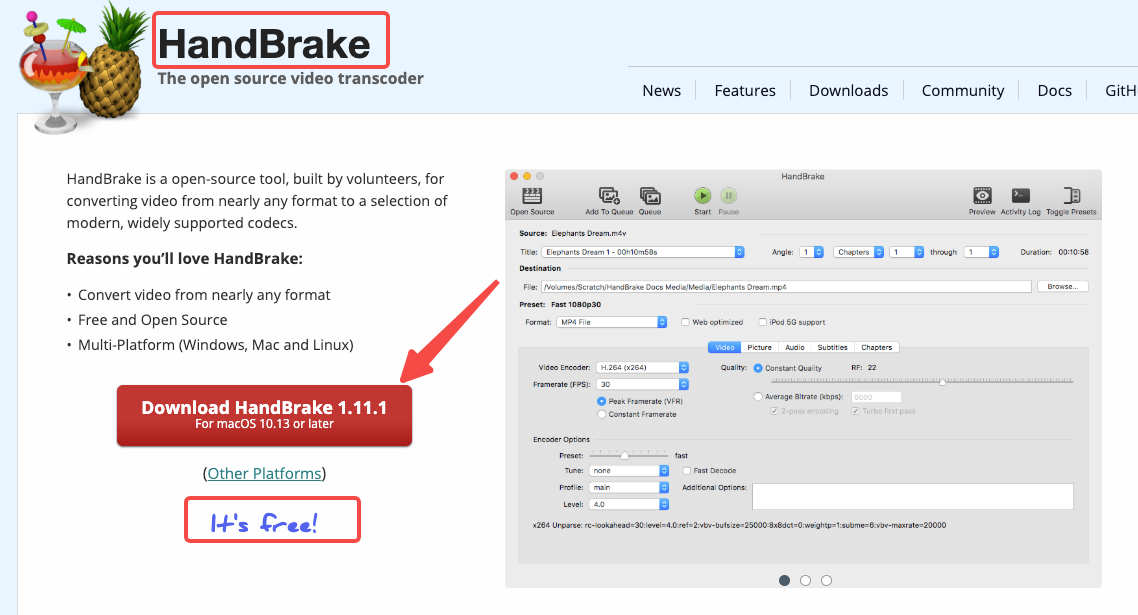Open the Tune dropdown set to none
Screen dimensions: 1138x615
[629, 471]
